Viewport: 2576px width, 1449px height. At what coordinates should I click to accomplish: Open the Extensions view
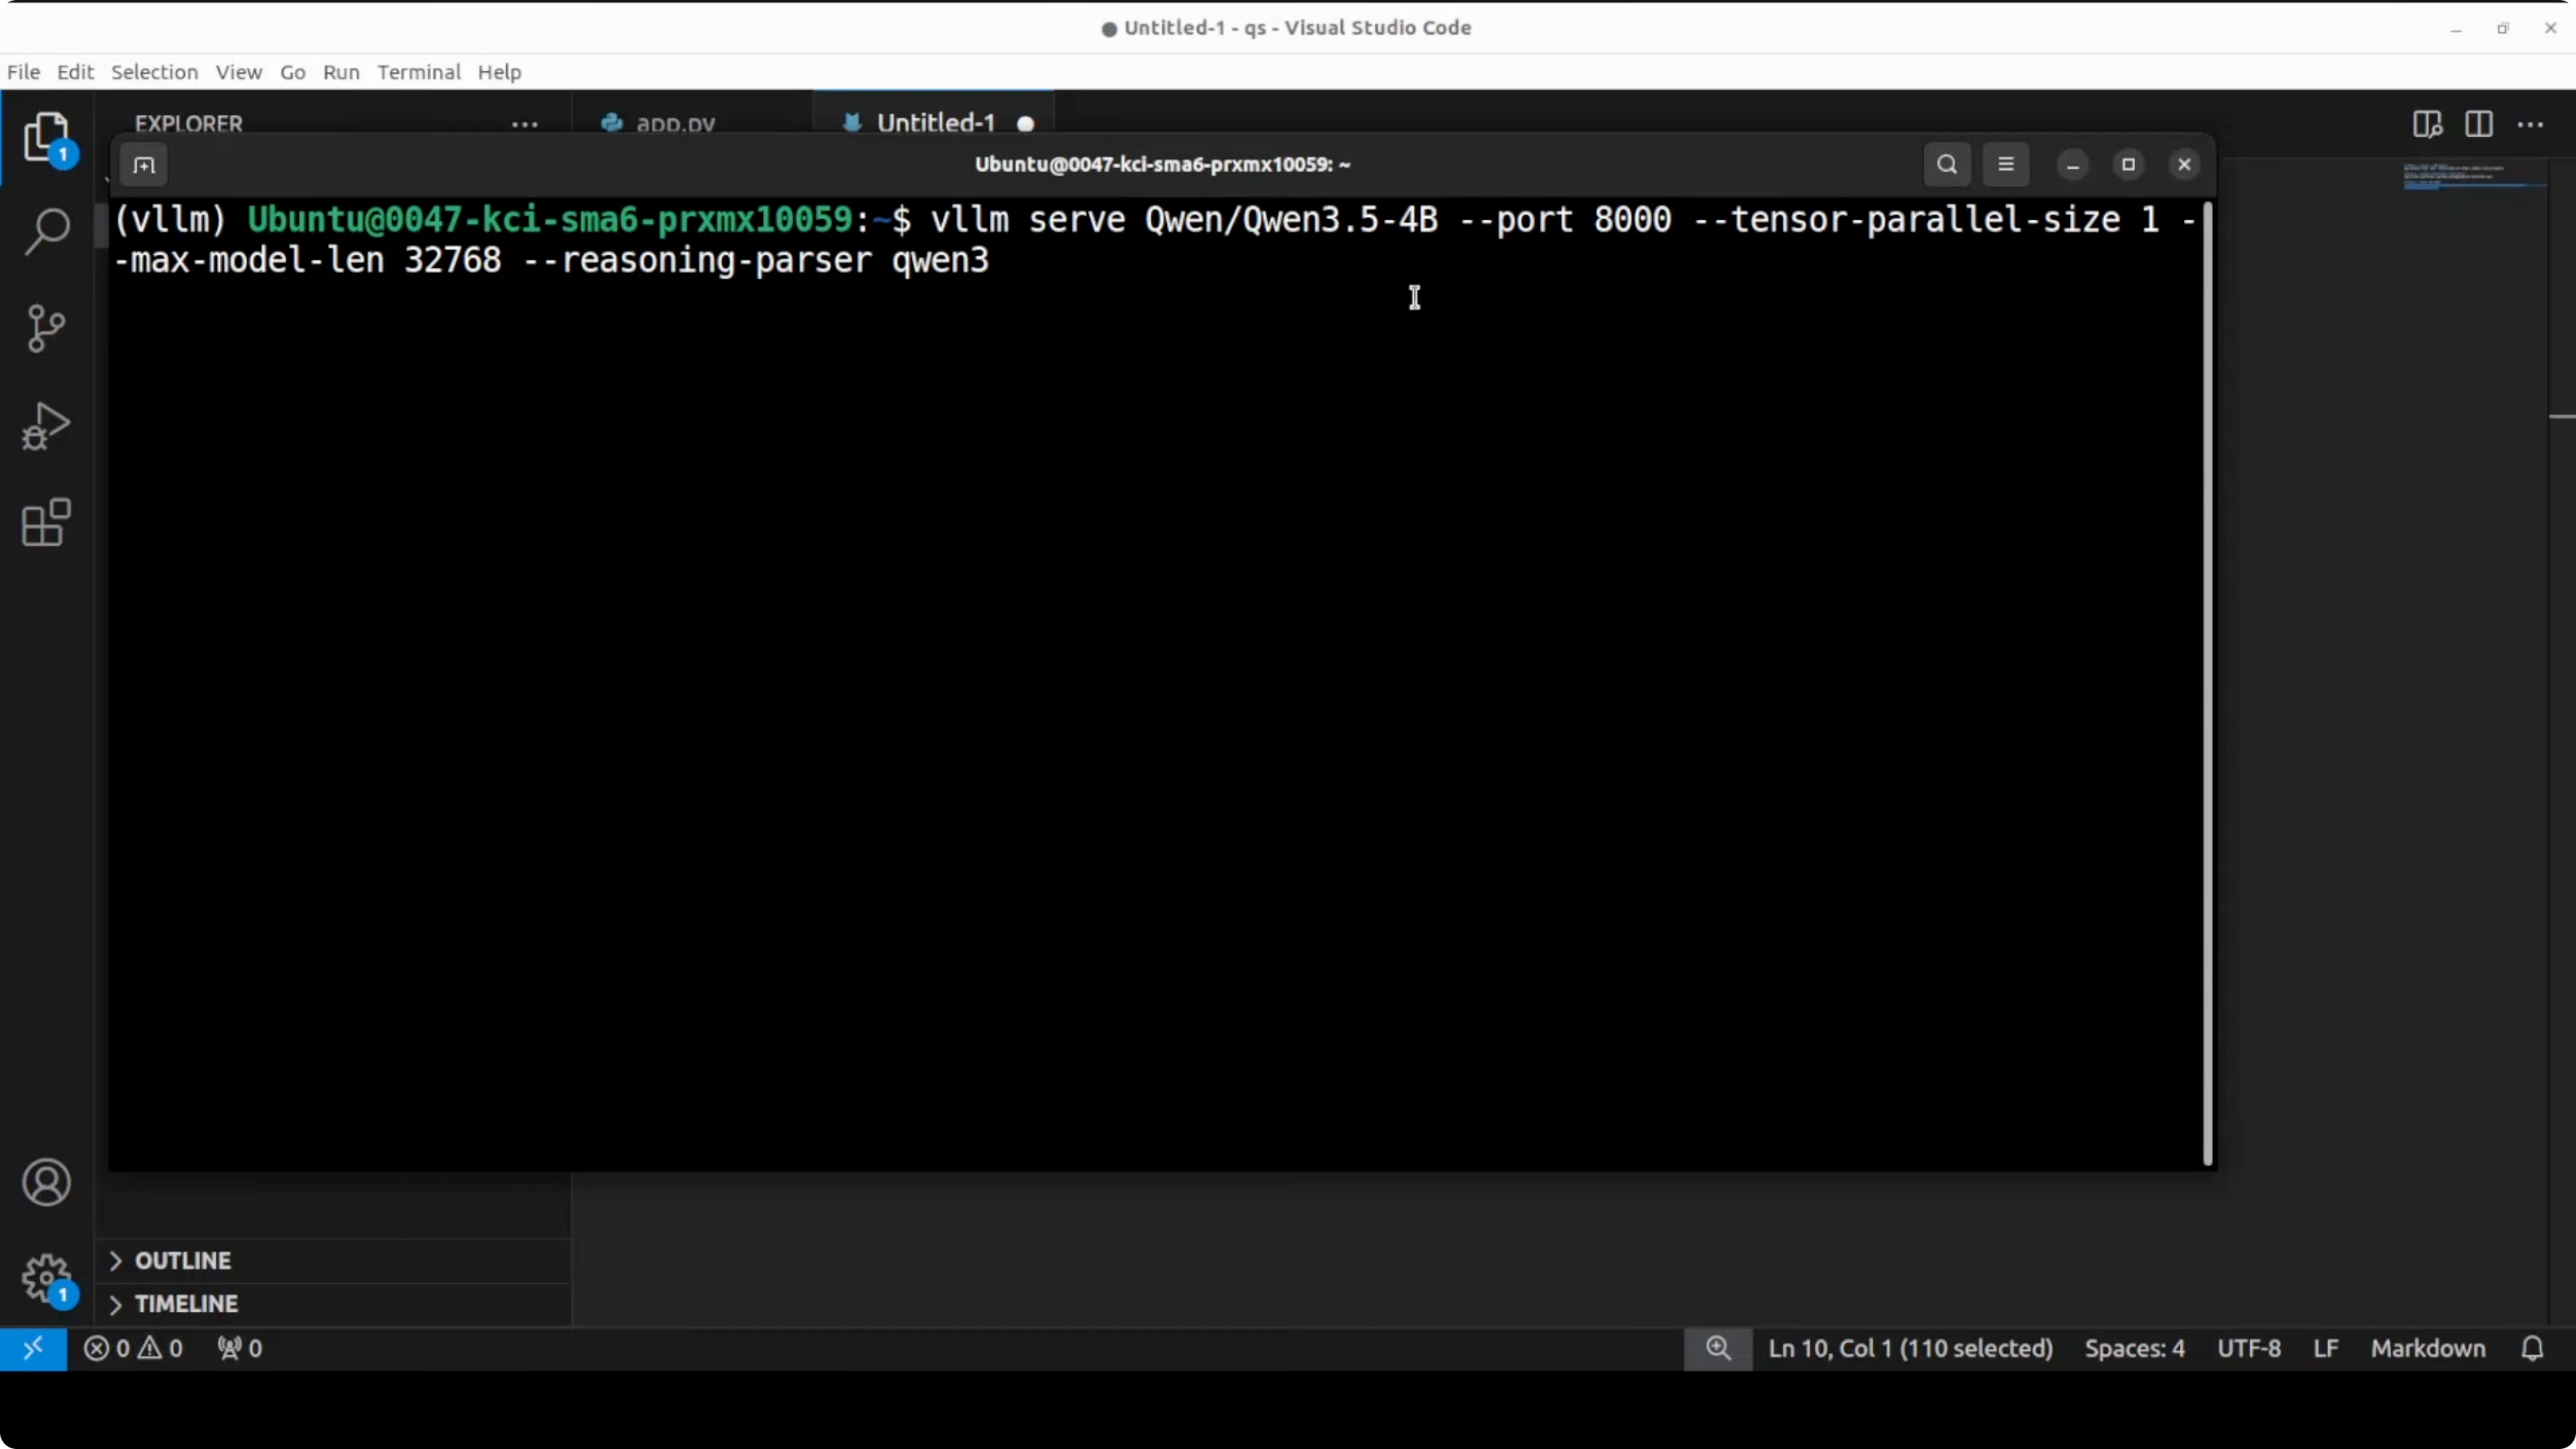[46, 522]
